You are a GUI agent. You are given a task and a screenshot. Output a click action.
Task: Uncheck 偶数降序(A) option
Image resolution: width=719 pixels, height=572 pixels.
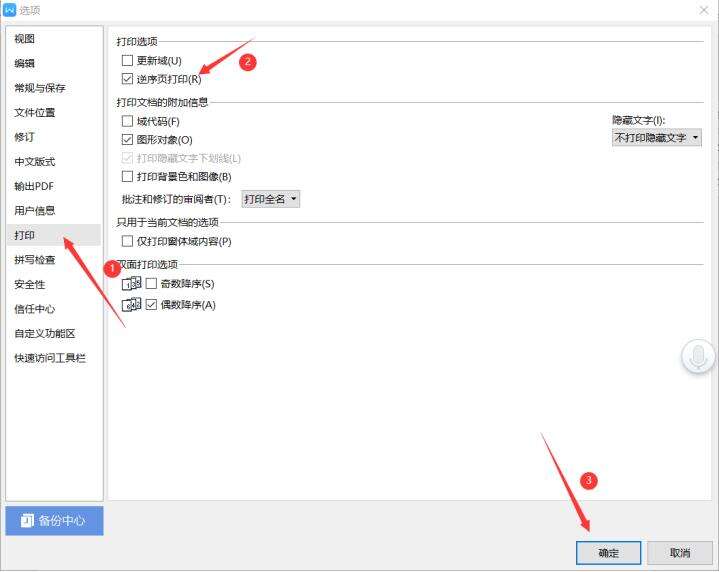pos(151,305)
